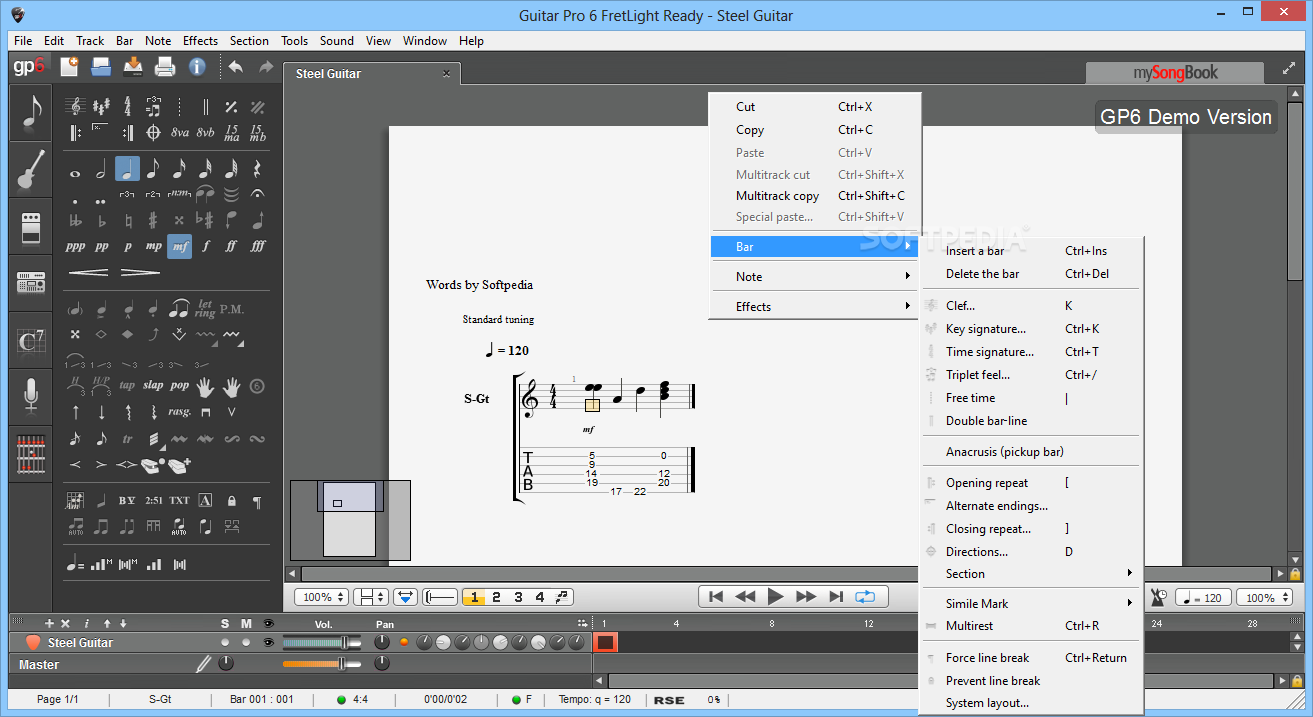Click the open file folder icon
This screenshot has width=1313, height=717.
click(x=101, y=67)
